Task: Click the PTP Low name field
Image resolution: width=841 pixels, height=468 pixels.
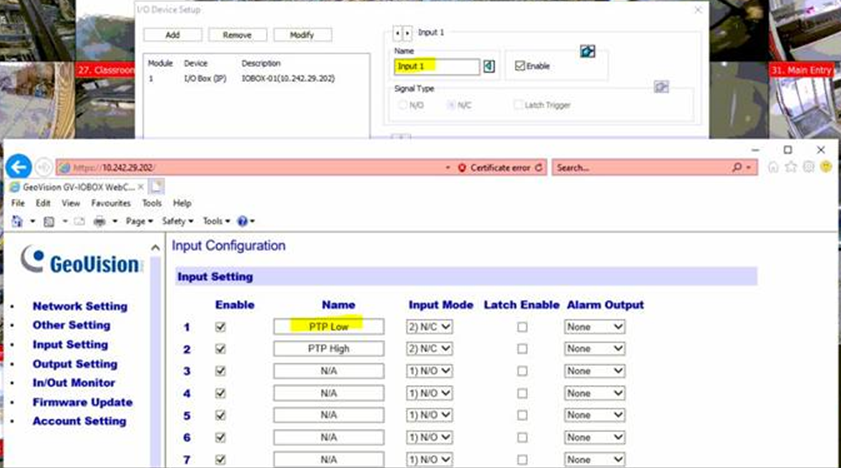Action: click(x=328, y=326)
